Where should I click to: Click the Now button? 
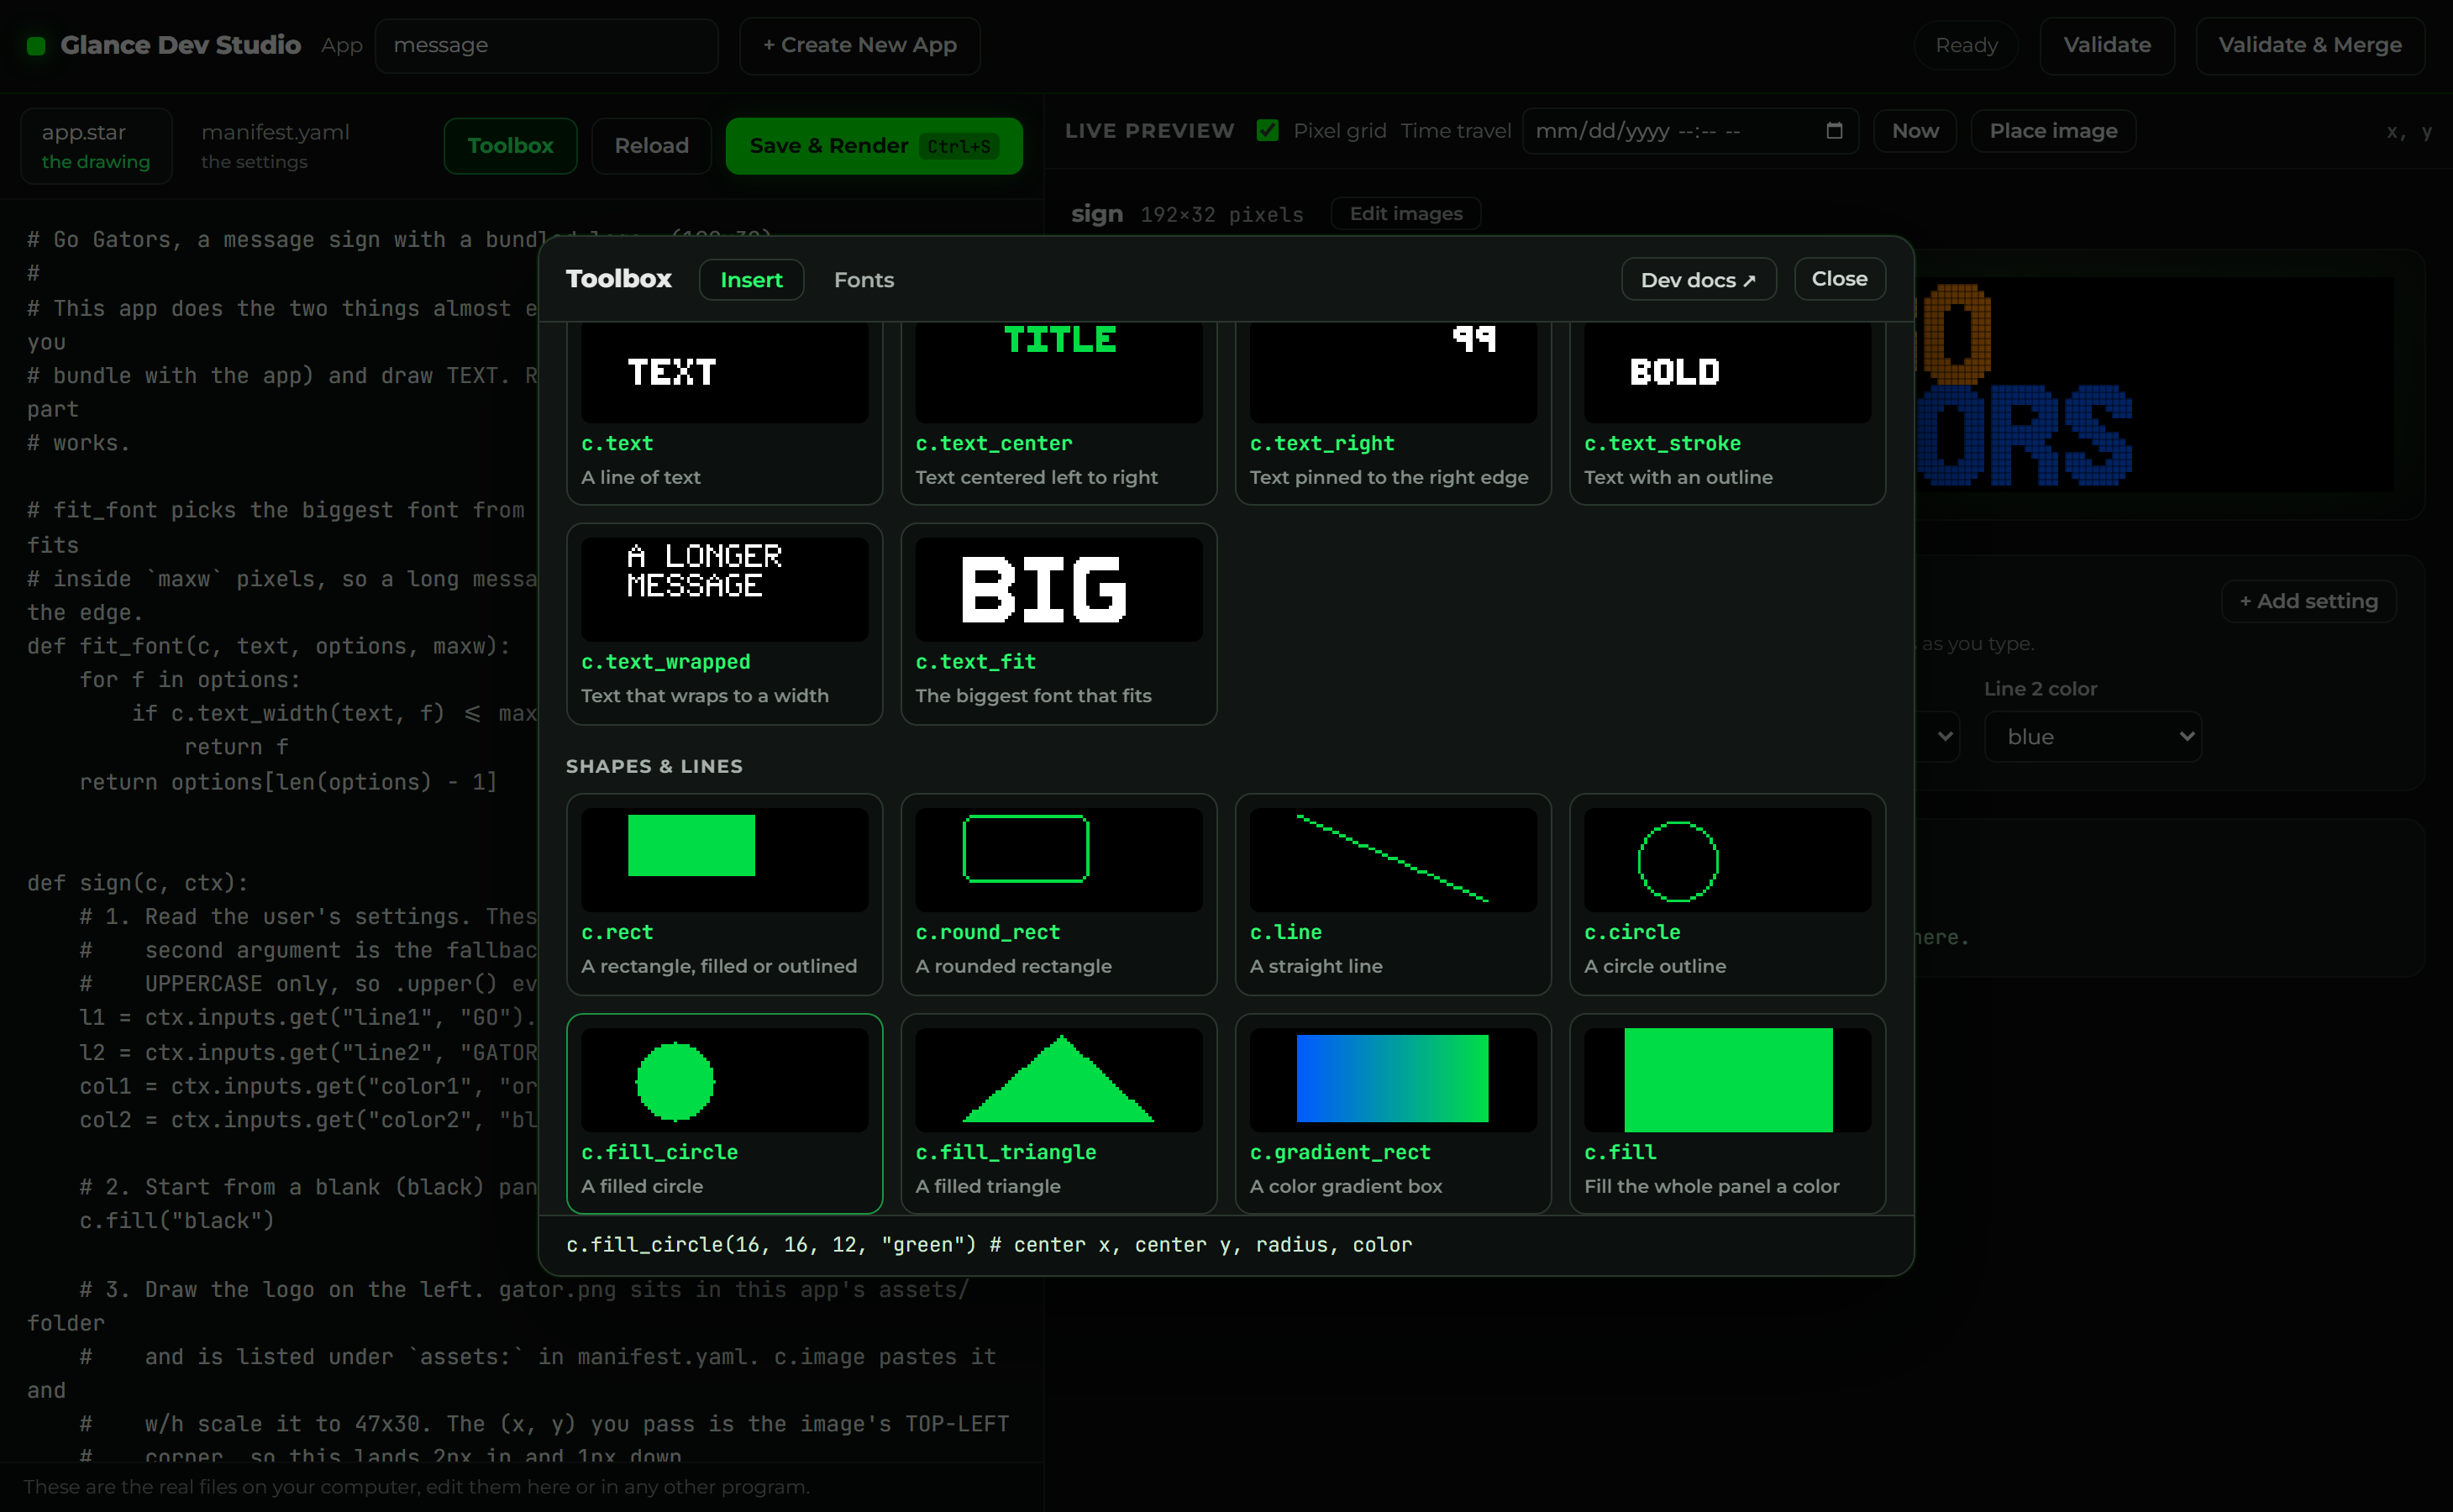[x=1914, y=131]
